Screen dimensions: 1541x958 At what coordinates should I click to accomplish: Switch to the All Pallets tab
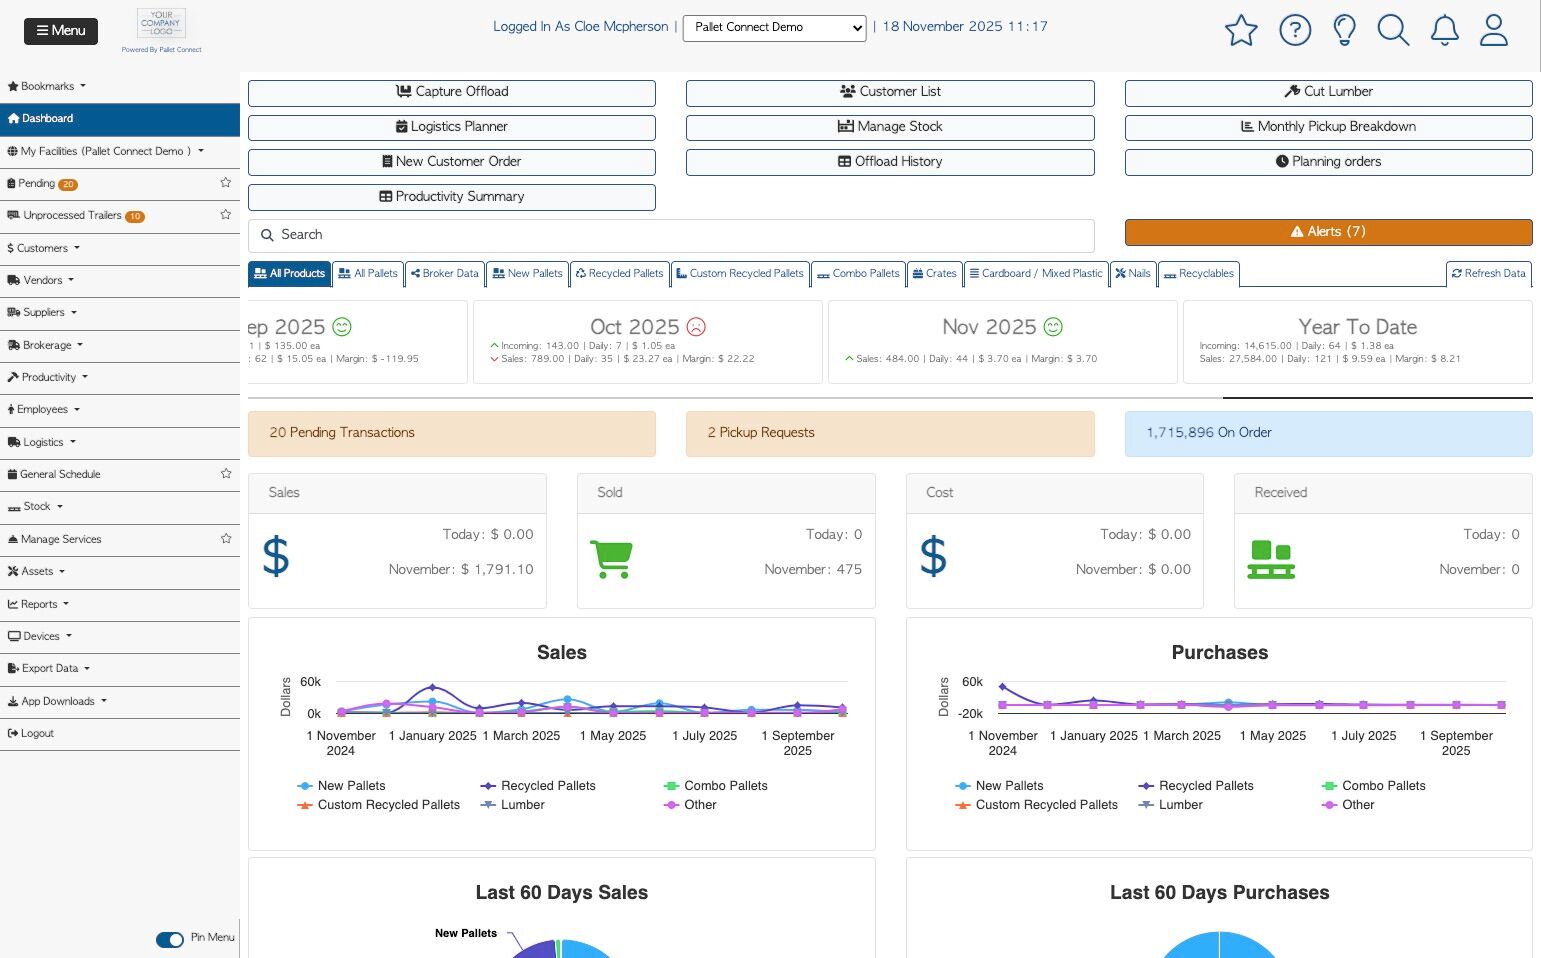pyautogui.click(x=368, y=274)
